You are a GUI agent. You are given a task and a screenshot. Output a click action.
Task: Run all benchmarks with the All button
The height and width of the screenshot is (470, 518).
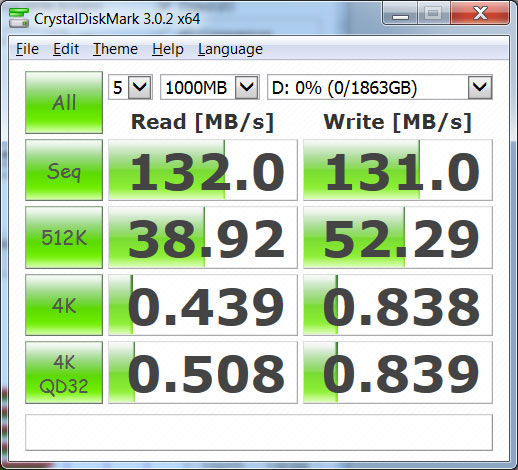64,102
